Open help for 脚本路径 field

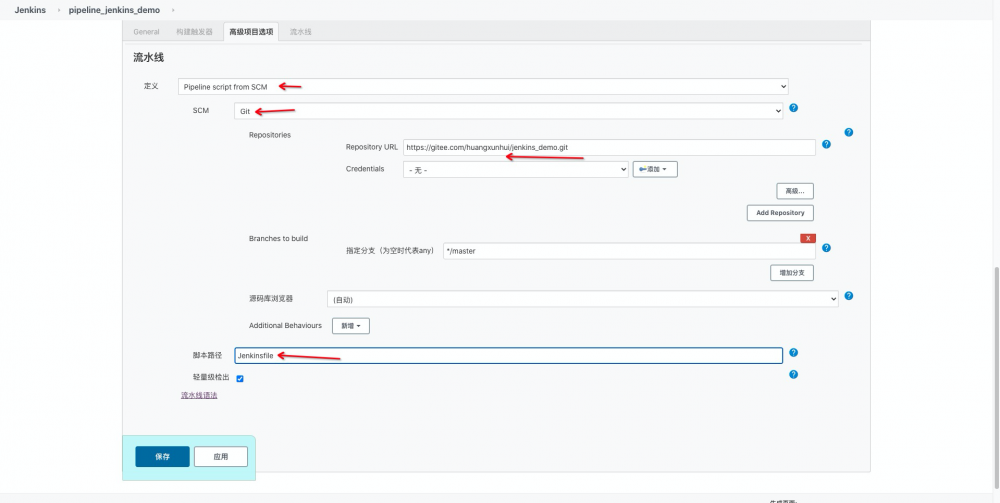793,353
